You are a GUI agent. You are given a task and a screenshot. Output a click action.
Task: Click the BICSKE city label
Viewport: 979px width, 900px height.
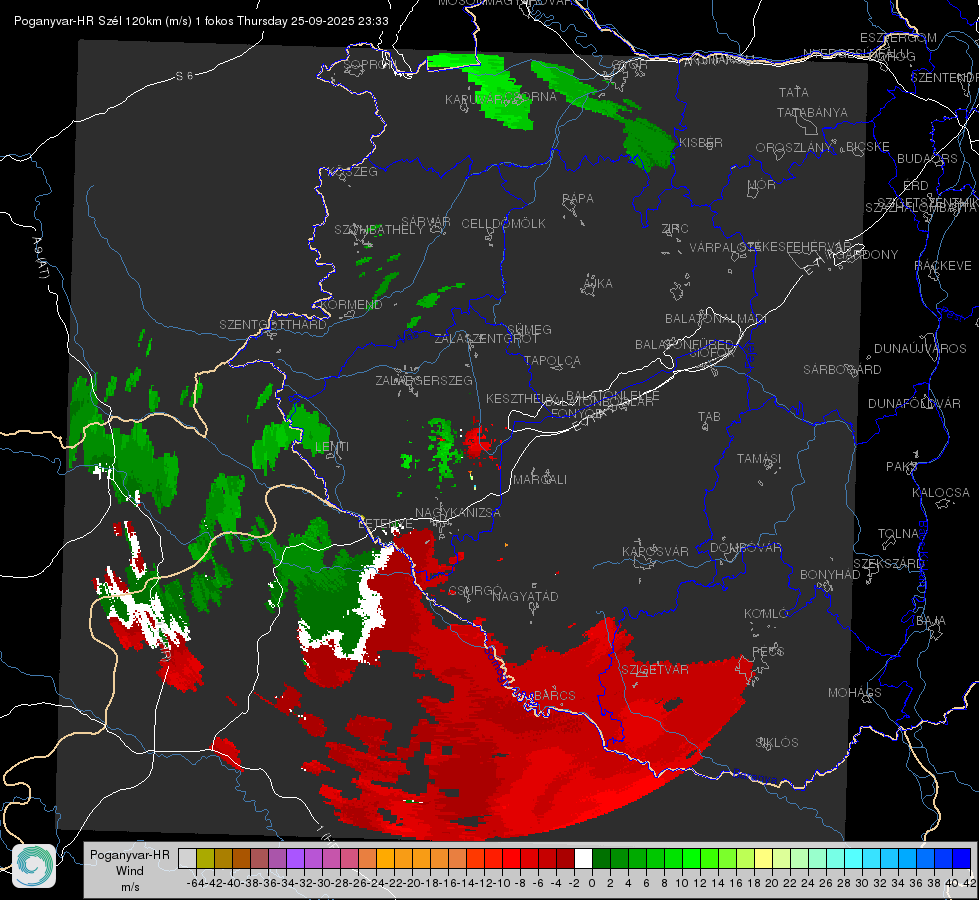(x=868, y=146)
